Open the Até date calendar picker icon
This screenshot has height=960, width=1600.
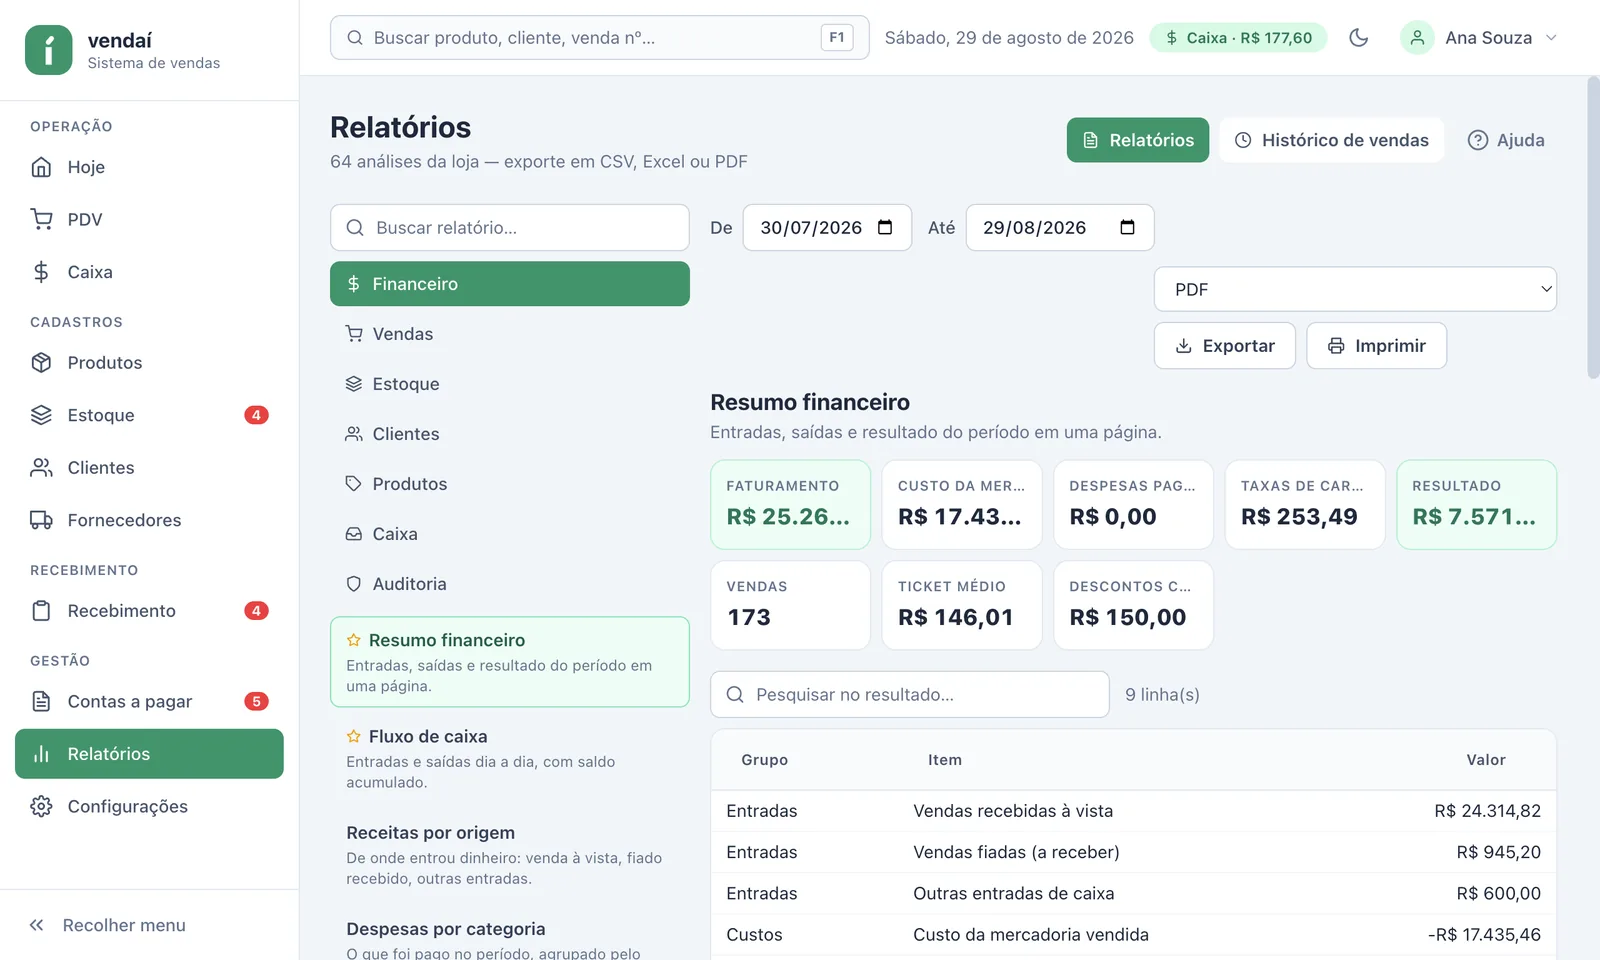tap(1127, 227)
